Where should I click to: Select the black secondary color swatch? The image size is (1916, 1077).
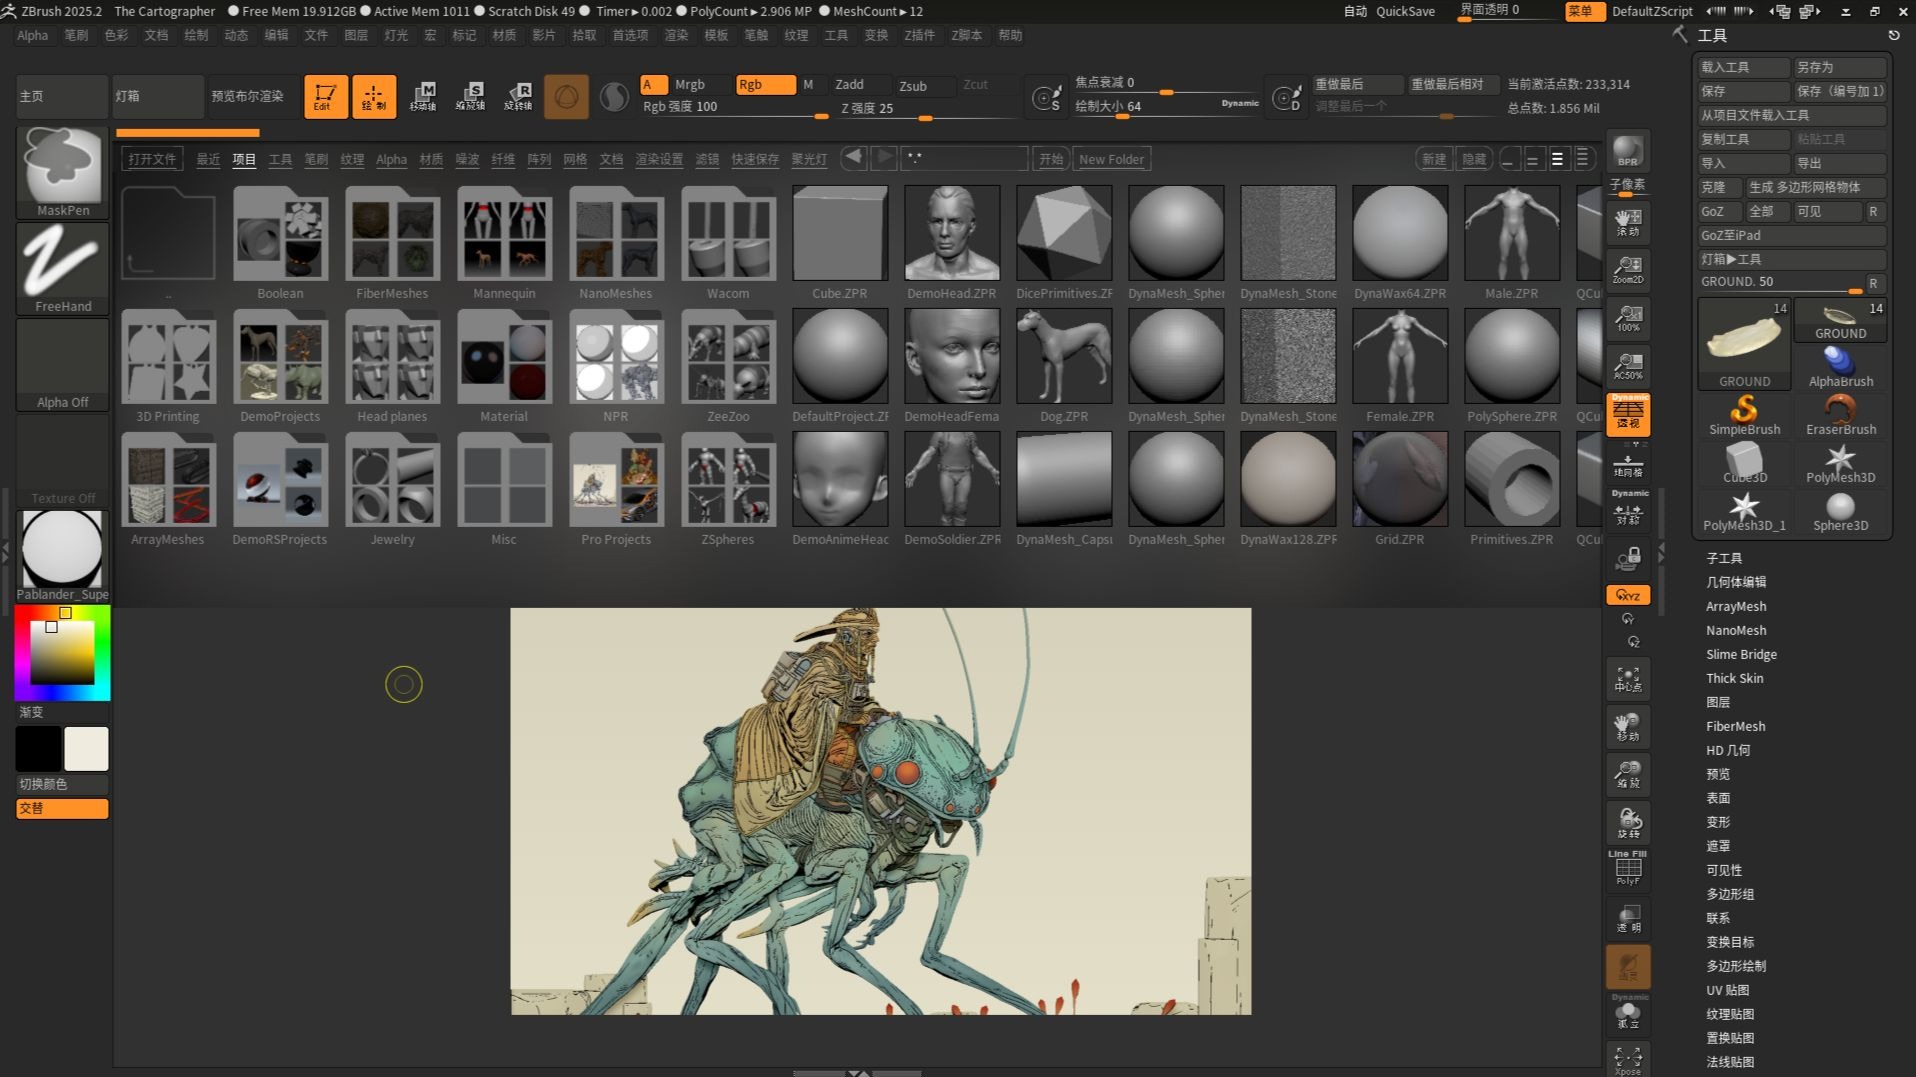[x=38, y=748]
